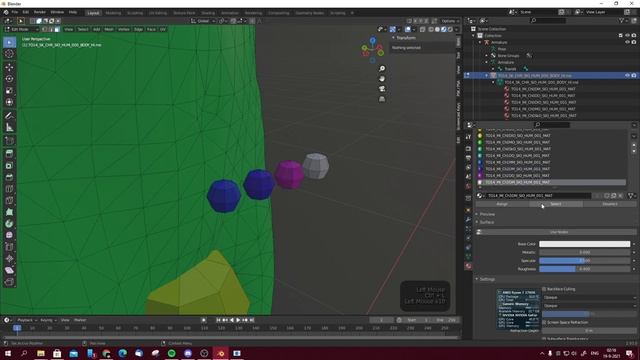Open the Render menu

tap(40, 12)
